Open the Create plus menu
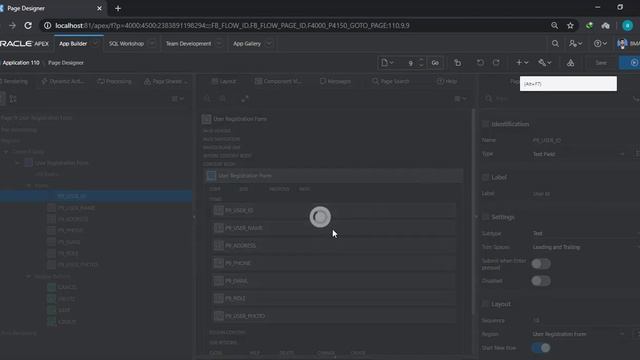 (522, 63)
